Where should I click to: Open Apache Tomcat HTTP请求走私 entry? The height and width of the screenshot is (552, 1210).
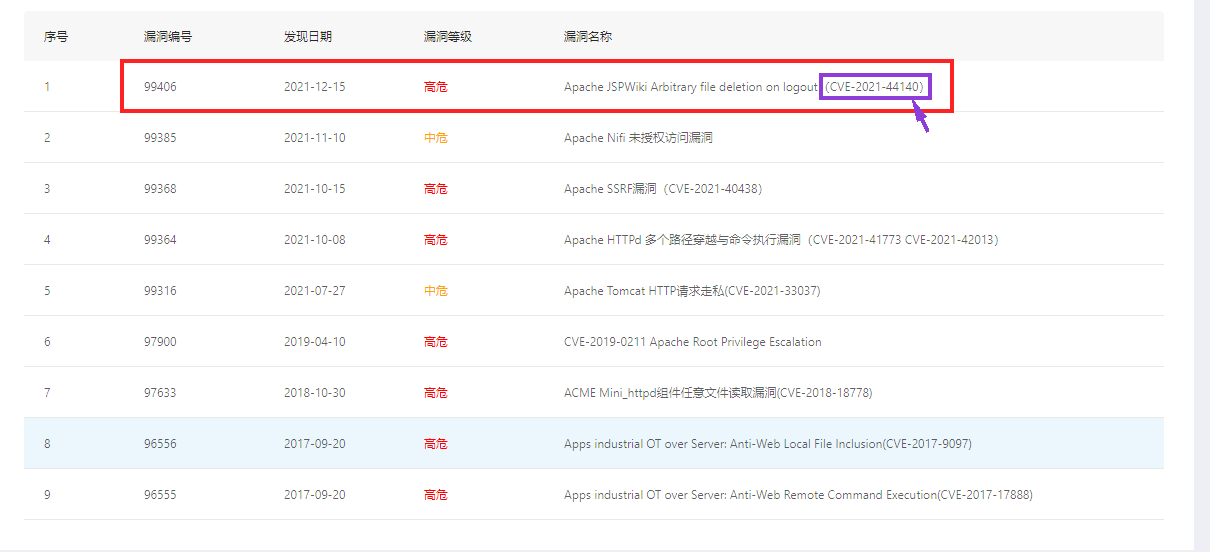pos(692,291)
